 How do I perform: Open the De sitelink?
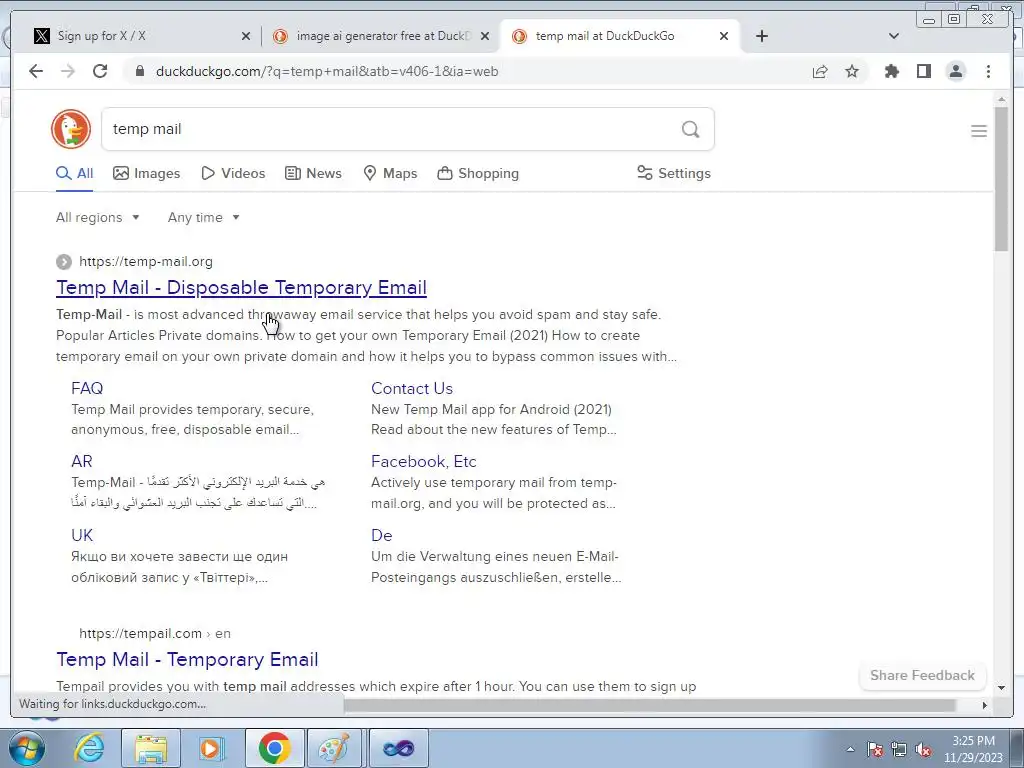point(381,535)
